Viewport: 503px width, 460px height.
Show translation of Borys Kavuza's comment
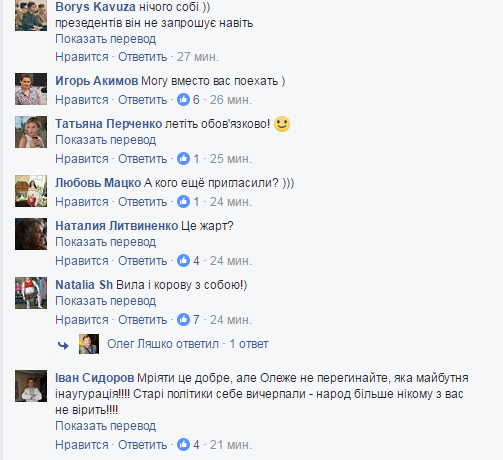pos(106,39)
